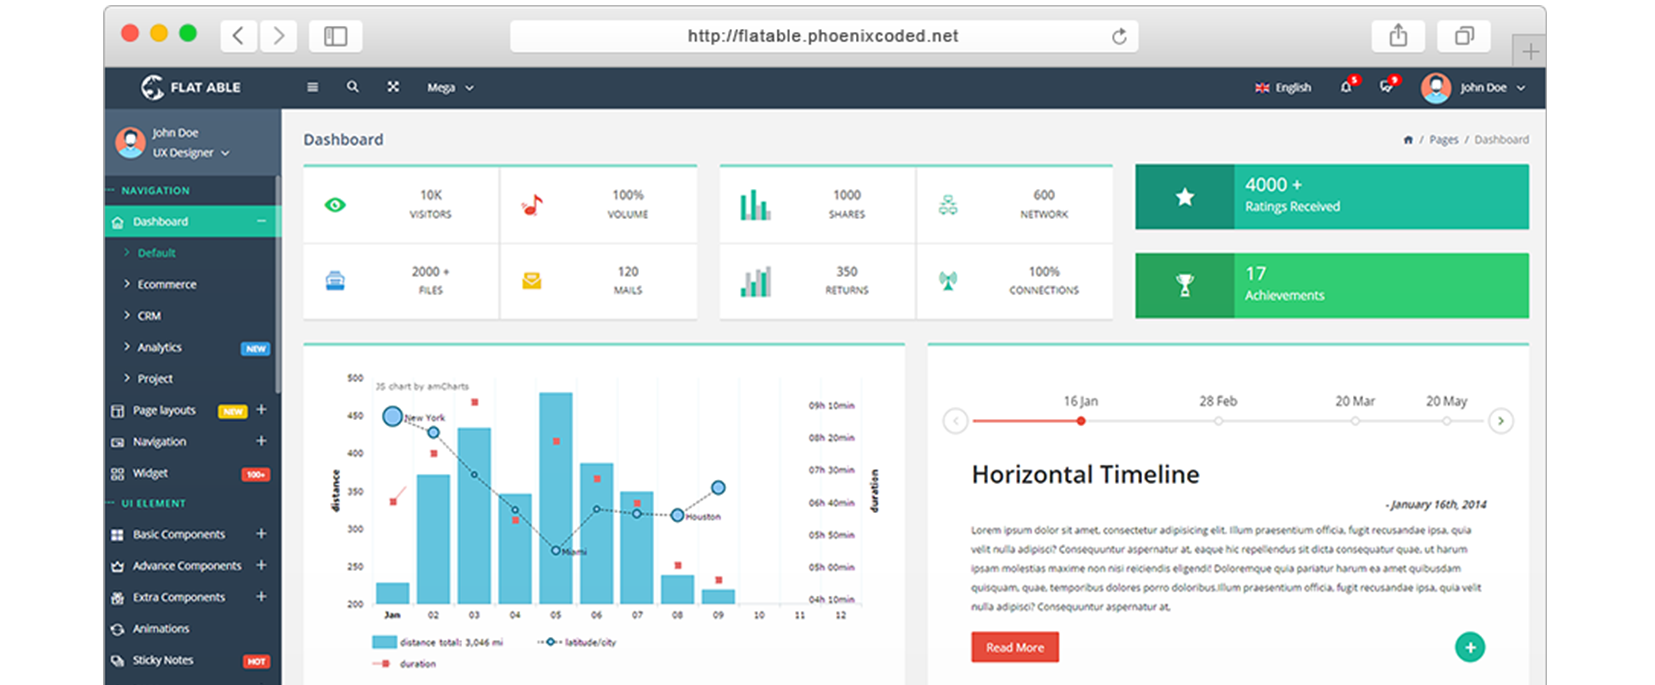
Task: Click the green plus floating button
Action: point(1469,647)
